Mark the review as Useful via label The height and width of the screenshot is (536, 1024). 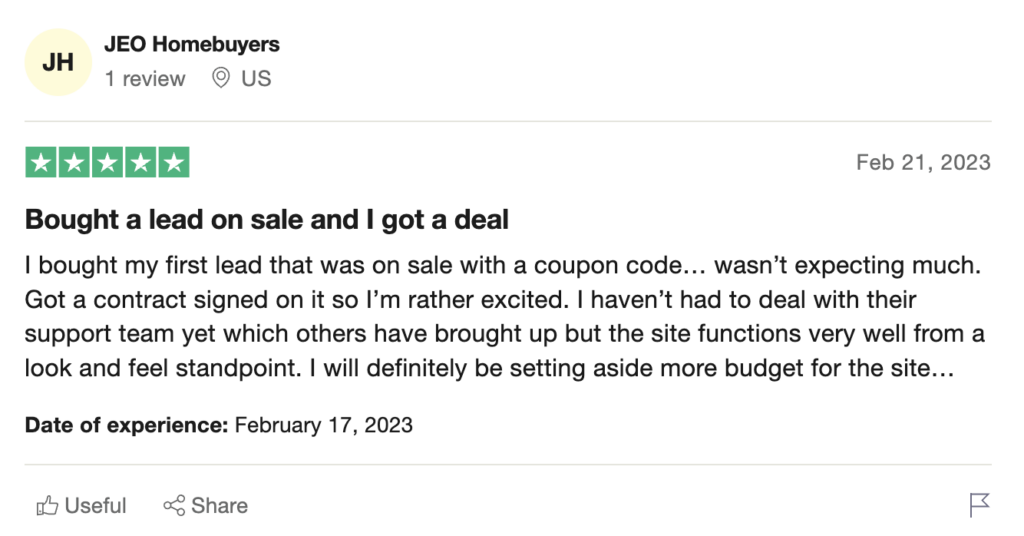coord(96,506)
